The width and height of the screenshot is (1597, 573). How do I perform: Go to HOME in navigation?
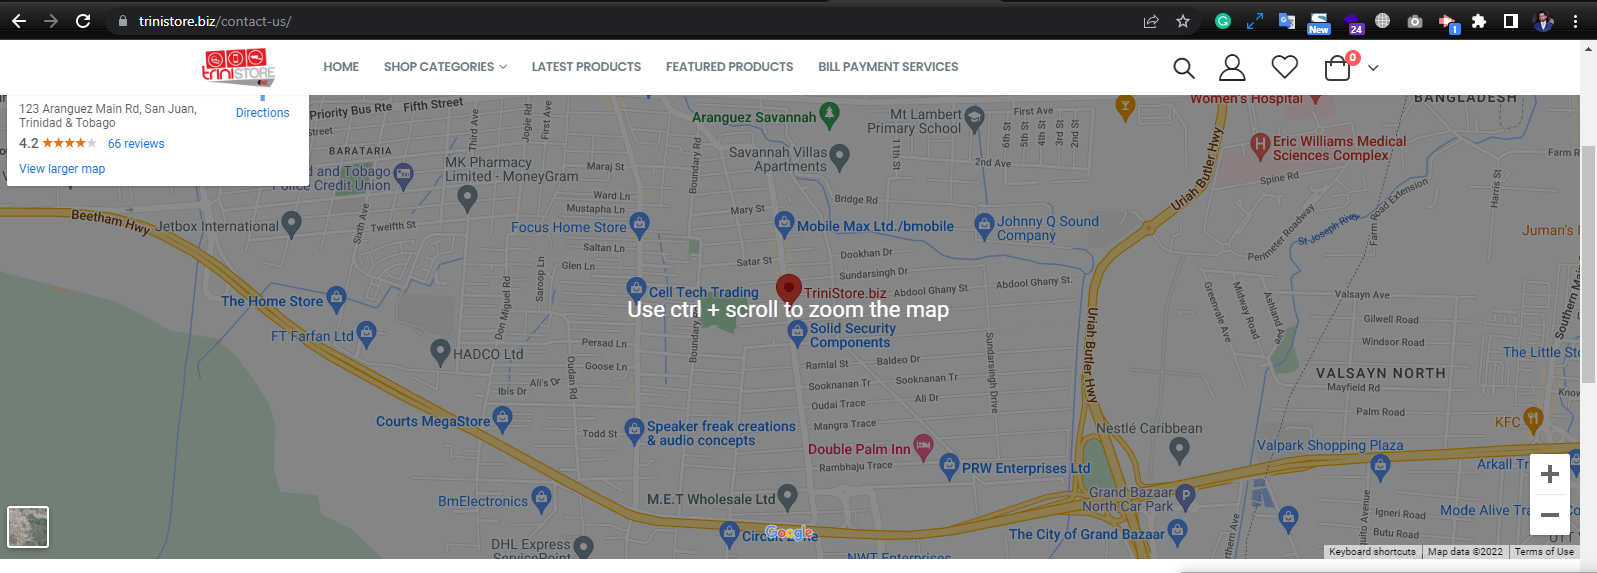point(341,67)
